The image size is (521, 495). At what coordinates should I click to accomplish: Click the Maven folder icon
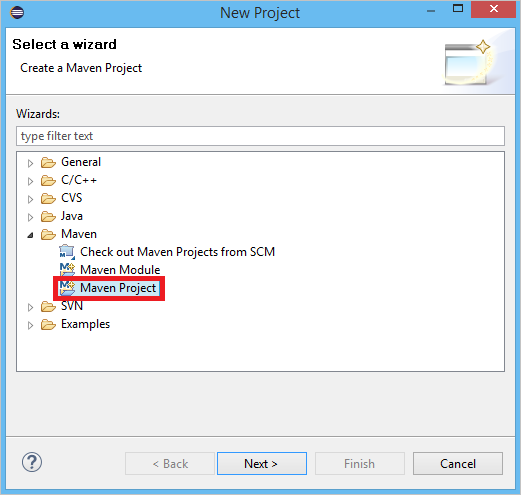click(x=48, y=235)
